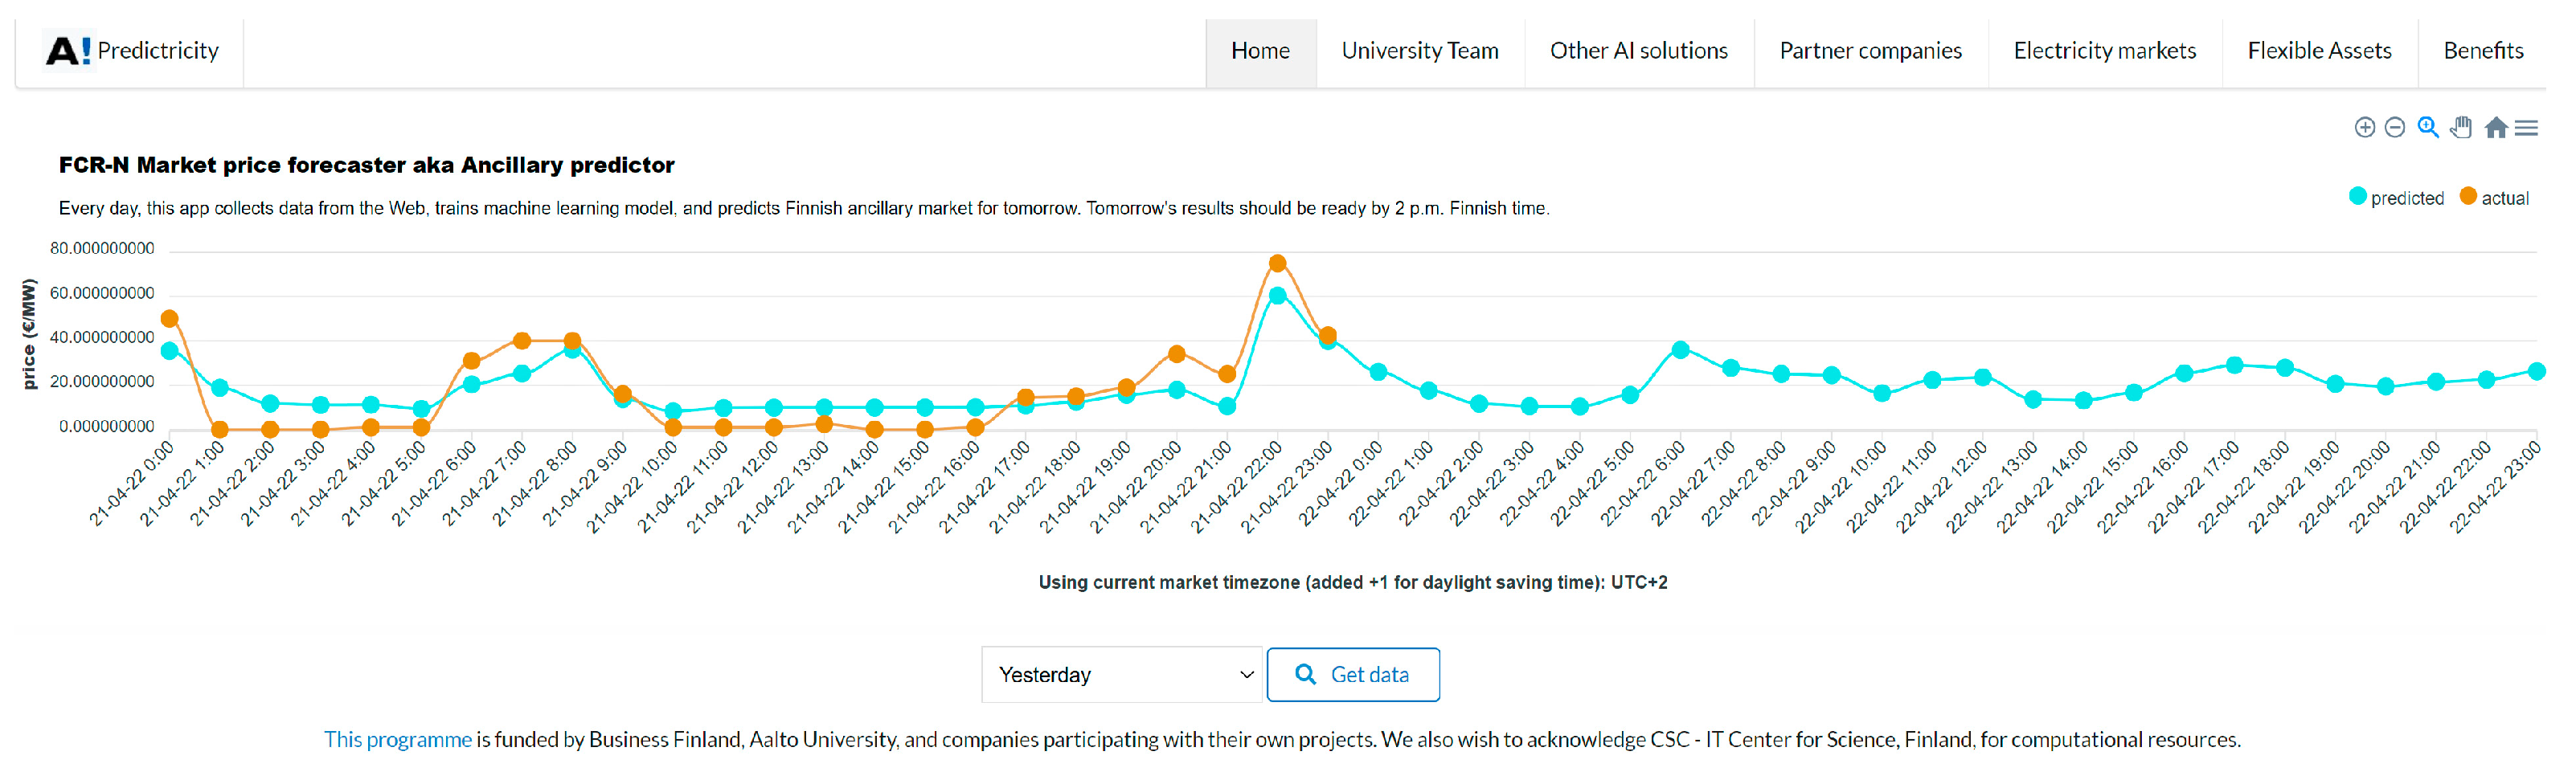Open Other AI solutions menu item
The height and width of the screenshot is (776, 2576).
point(1638,51)
